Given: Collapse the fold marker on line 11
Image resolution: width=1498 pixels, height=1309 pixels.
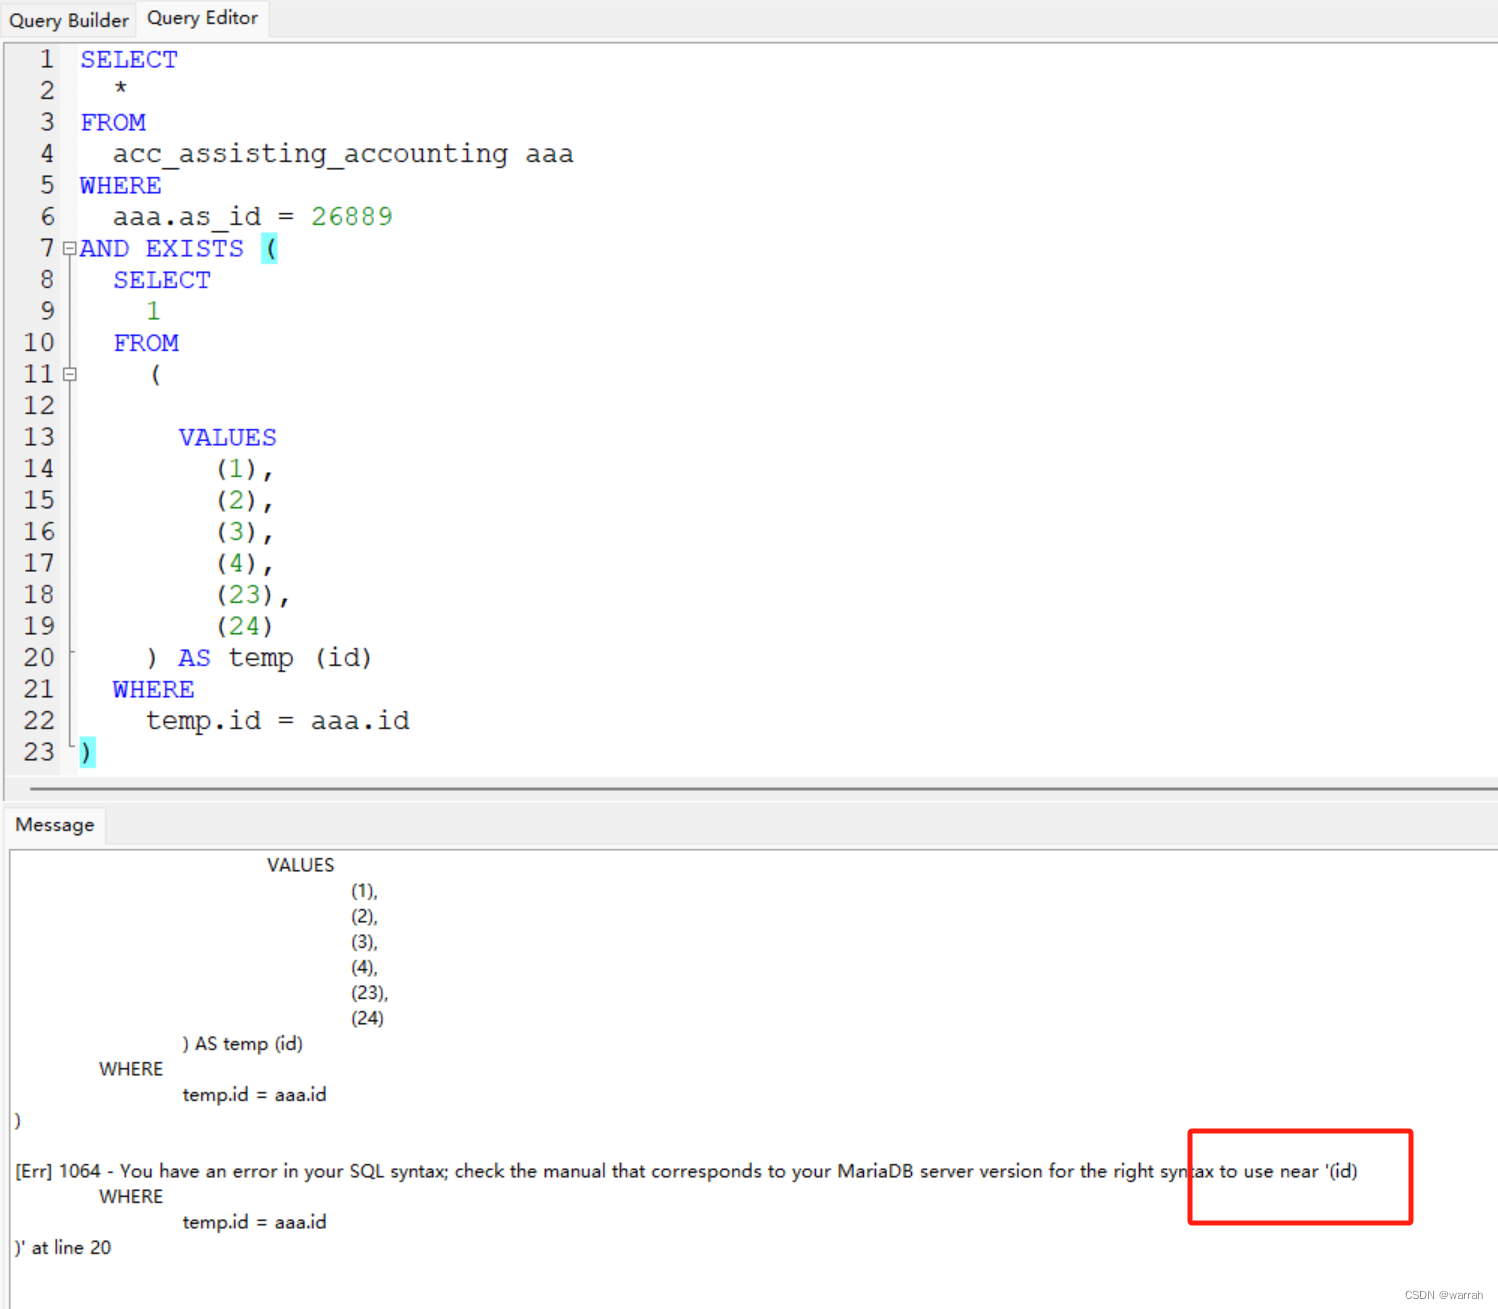Looking at the screenshot, I should [x=69, y=374].
